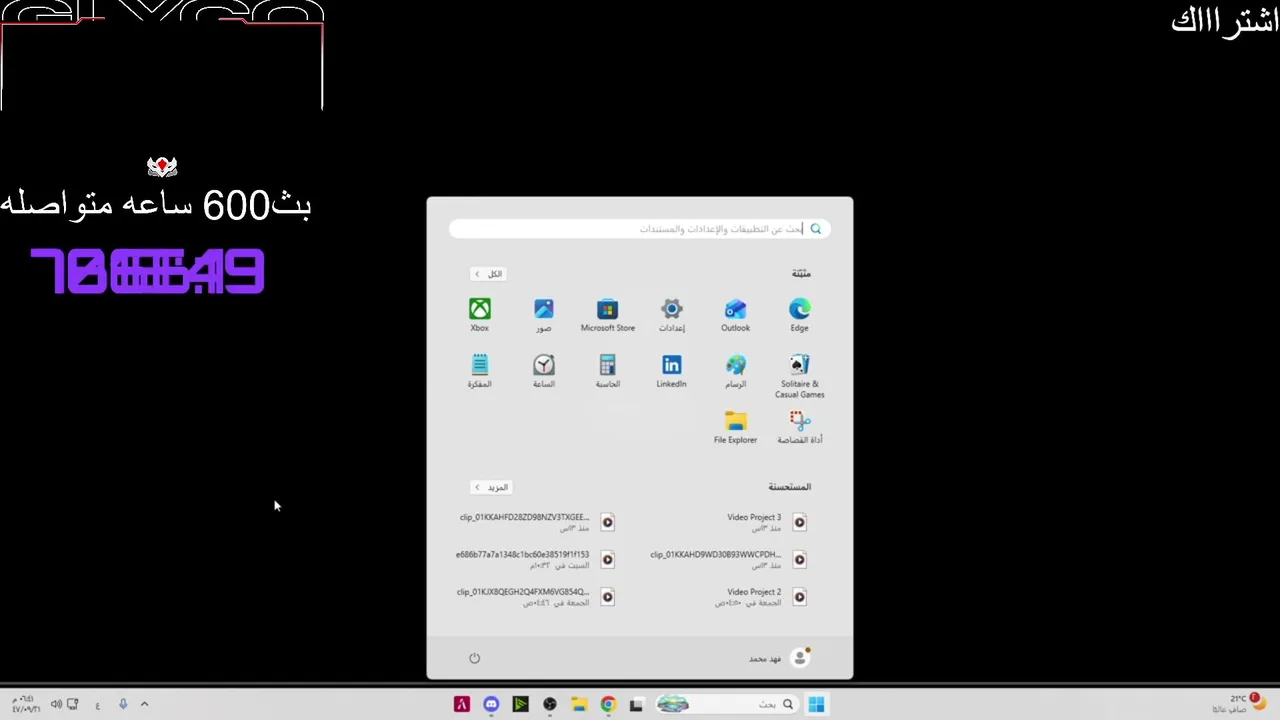The width and height of the screenshot is (1280, 720).
Task: Click the magnifier icon in Start search
Action: [816, 229]
